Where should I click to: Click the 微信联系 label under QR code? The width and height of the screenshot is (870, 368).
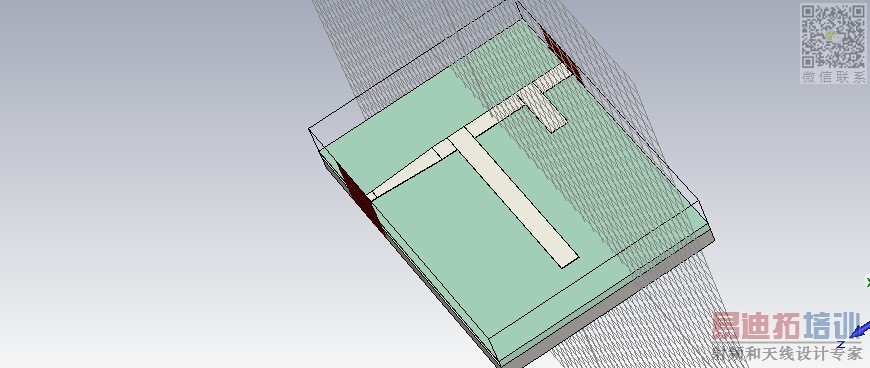tap(833, 77)
